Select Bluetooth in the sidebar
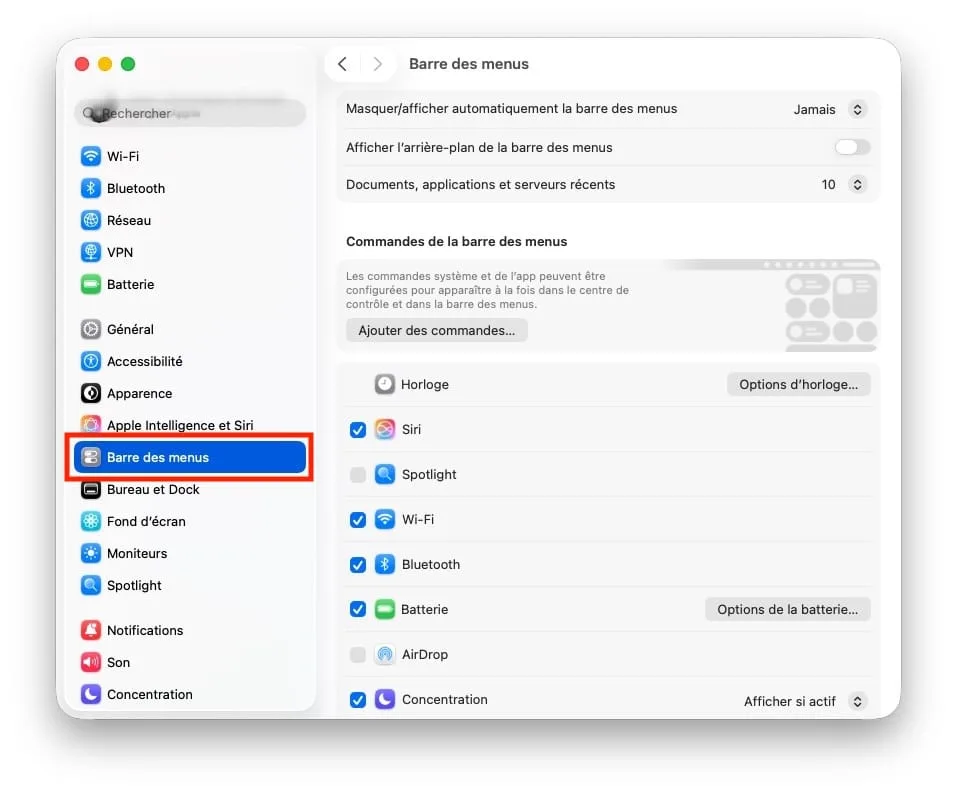Screen dimensions: 957x793 pos(135,188)
